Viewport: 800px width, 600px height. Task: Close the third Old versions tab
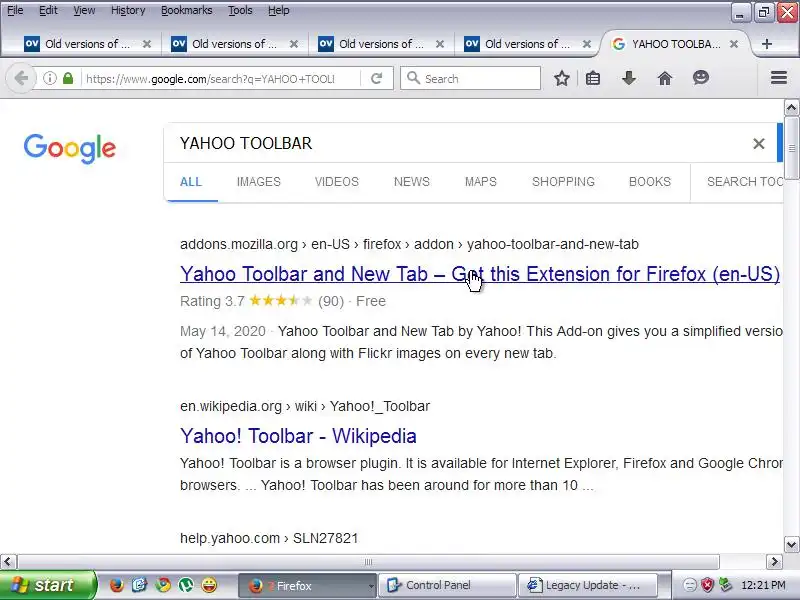[x=440, y=44]
